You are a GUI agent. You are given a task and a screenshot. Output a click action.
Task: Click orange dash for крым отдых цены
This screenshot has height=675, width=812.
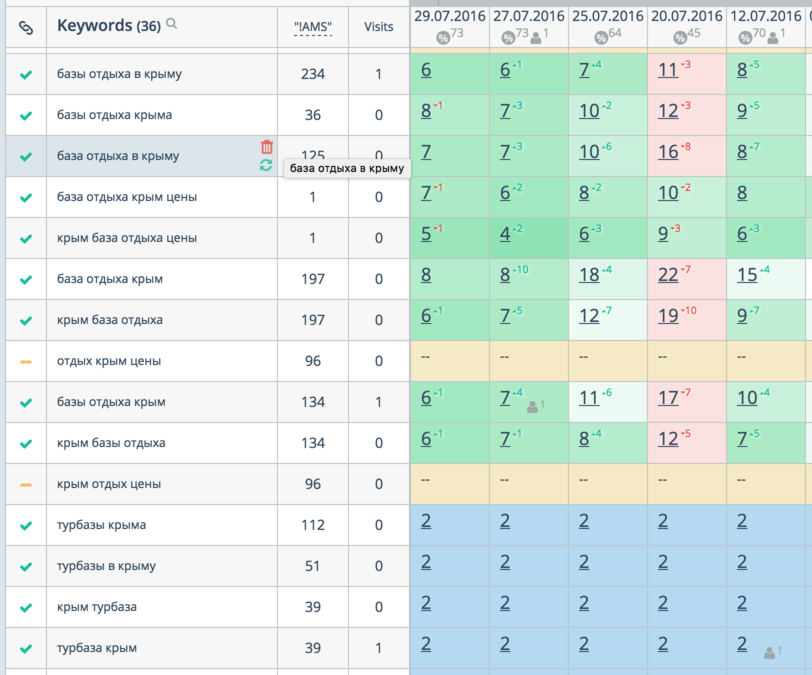click(26, 485)
